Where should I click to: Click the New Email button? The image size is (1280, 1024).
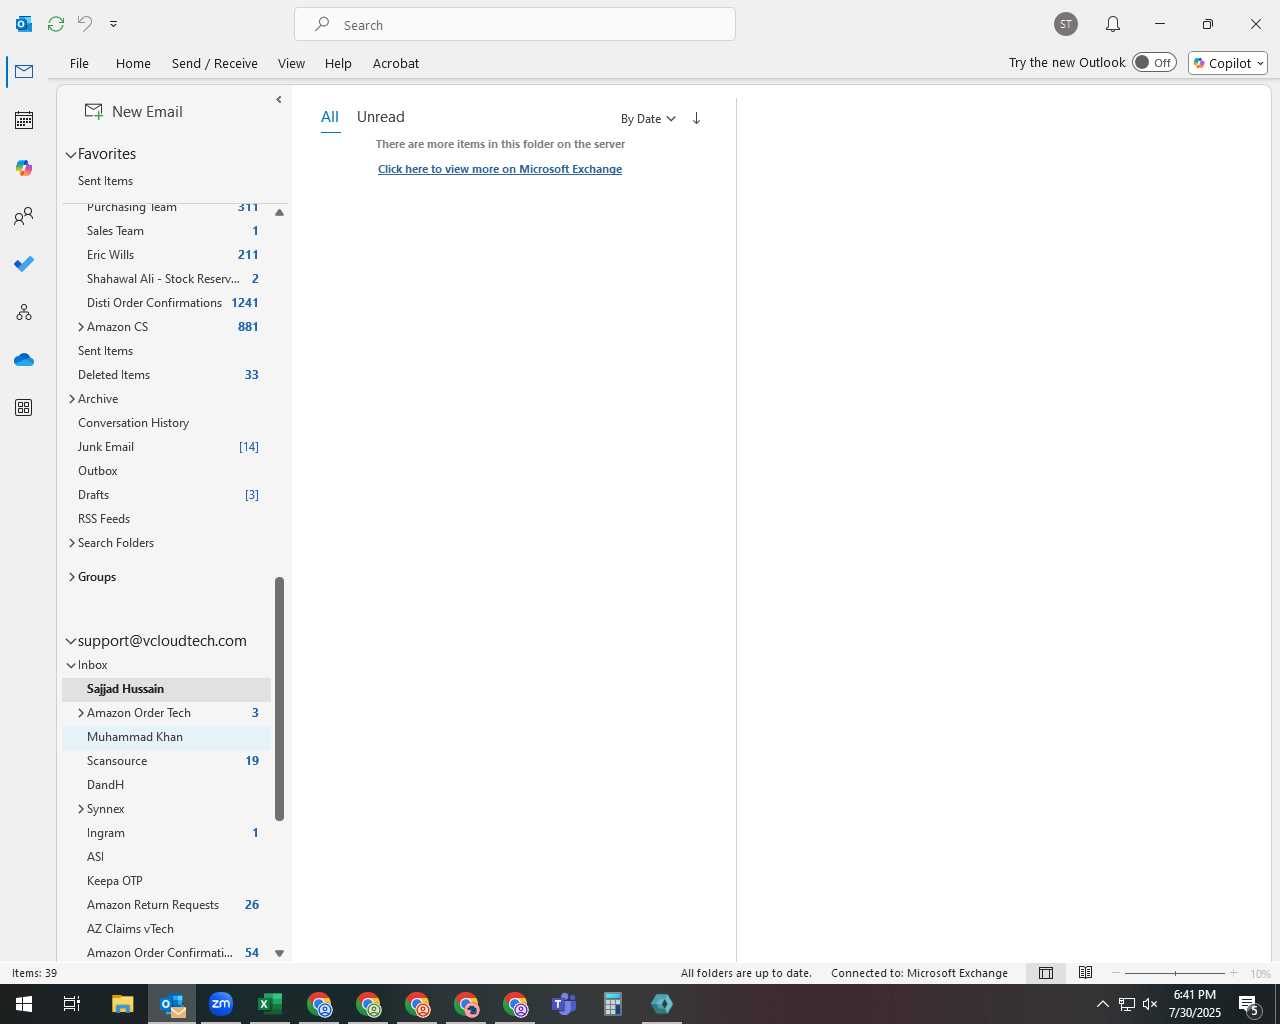click(x=134, y=112)
